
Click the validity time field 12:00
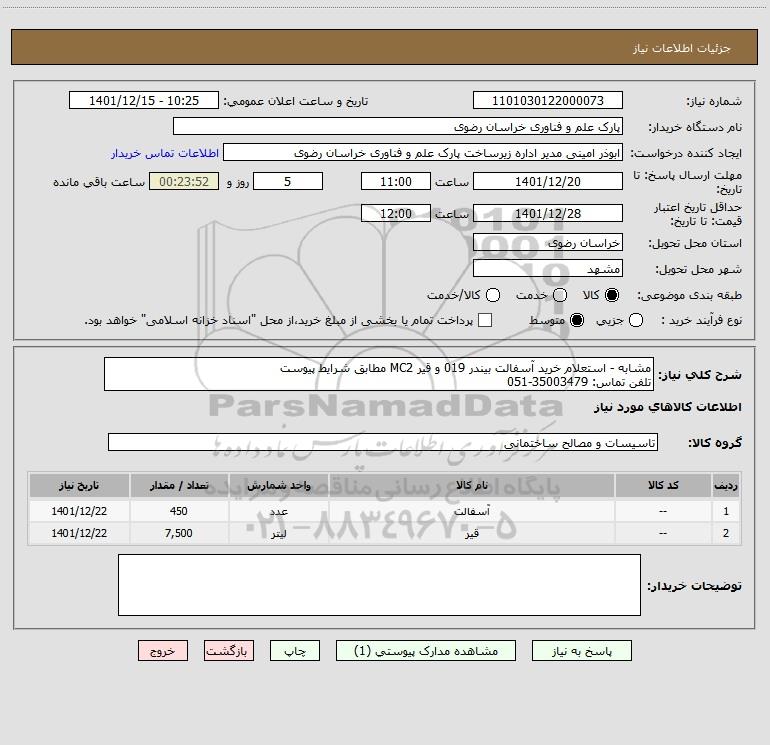[396, 213]
